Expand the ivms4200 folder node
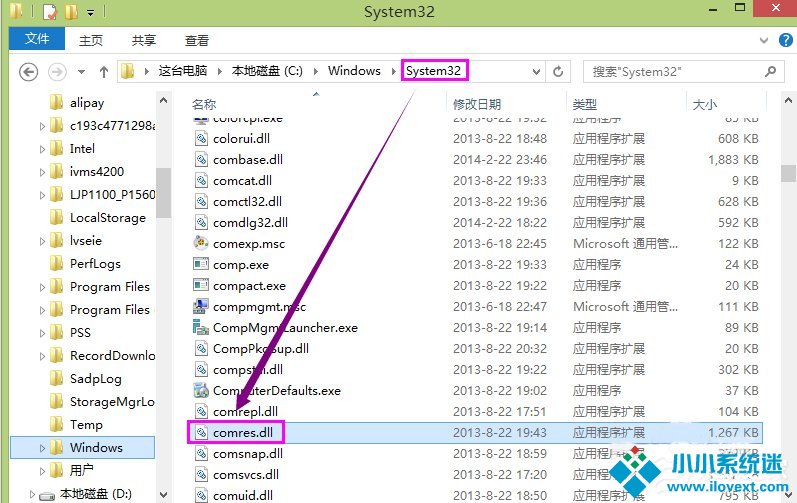Image resolution: width=797 pixels, height=503 pixels. 43,172
